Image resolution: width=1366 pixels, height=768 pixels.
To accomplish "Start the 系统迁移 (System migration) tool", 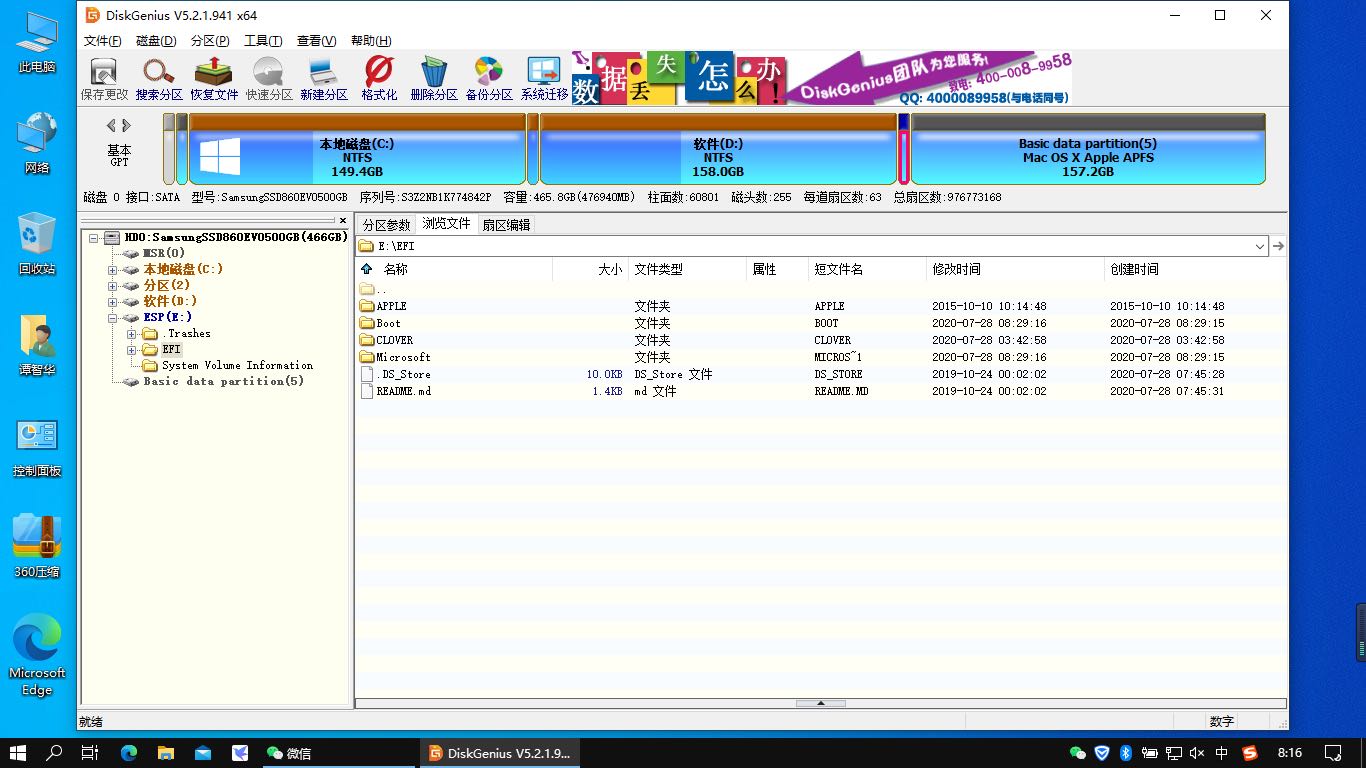I will click(544, 79).
